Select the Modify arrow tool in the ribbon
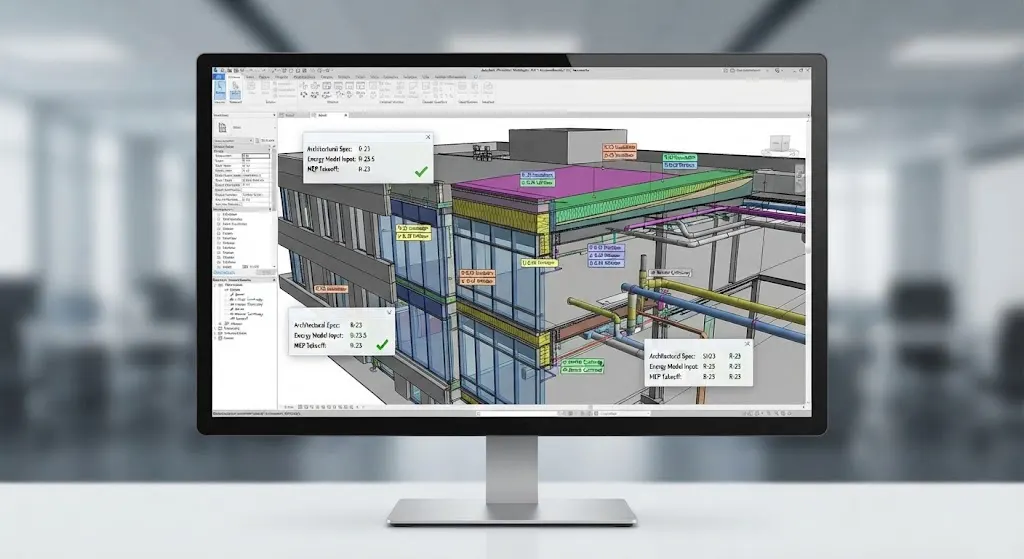1024x559 pixels. [219, 89]
